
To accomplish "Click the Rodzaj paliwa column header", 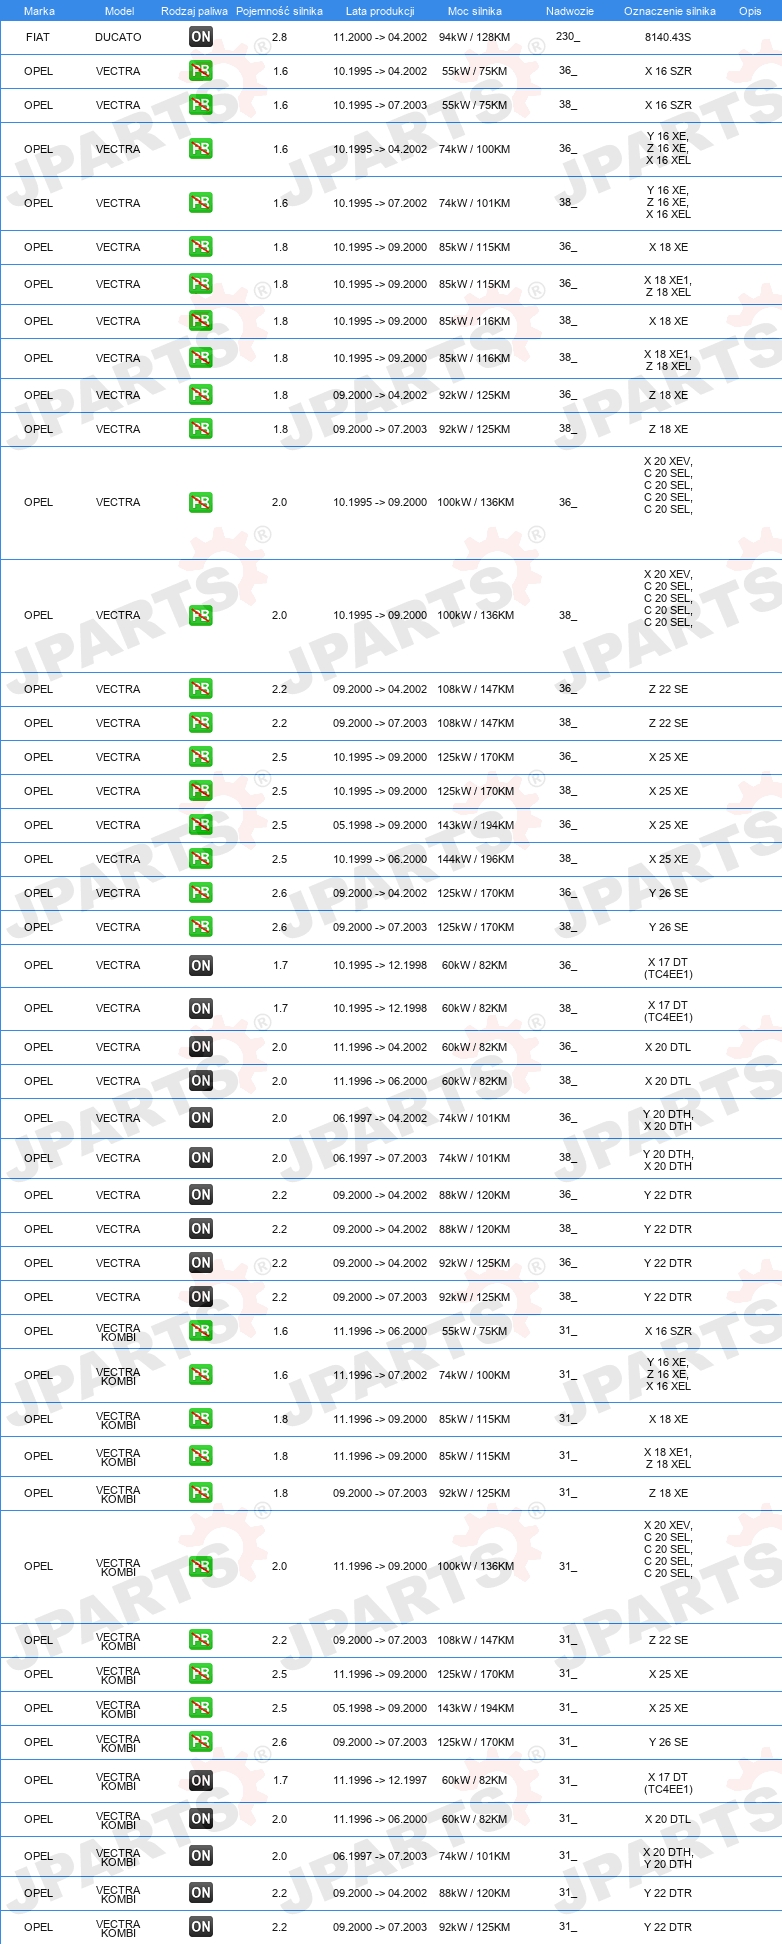I will point(194,11).
